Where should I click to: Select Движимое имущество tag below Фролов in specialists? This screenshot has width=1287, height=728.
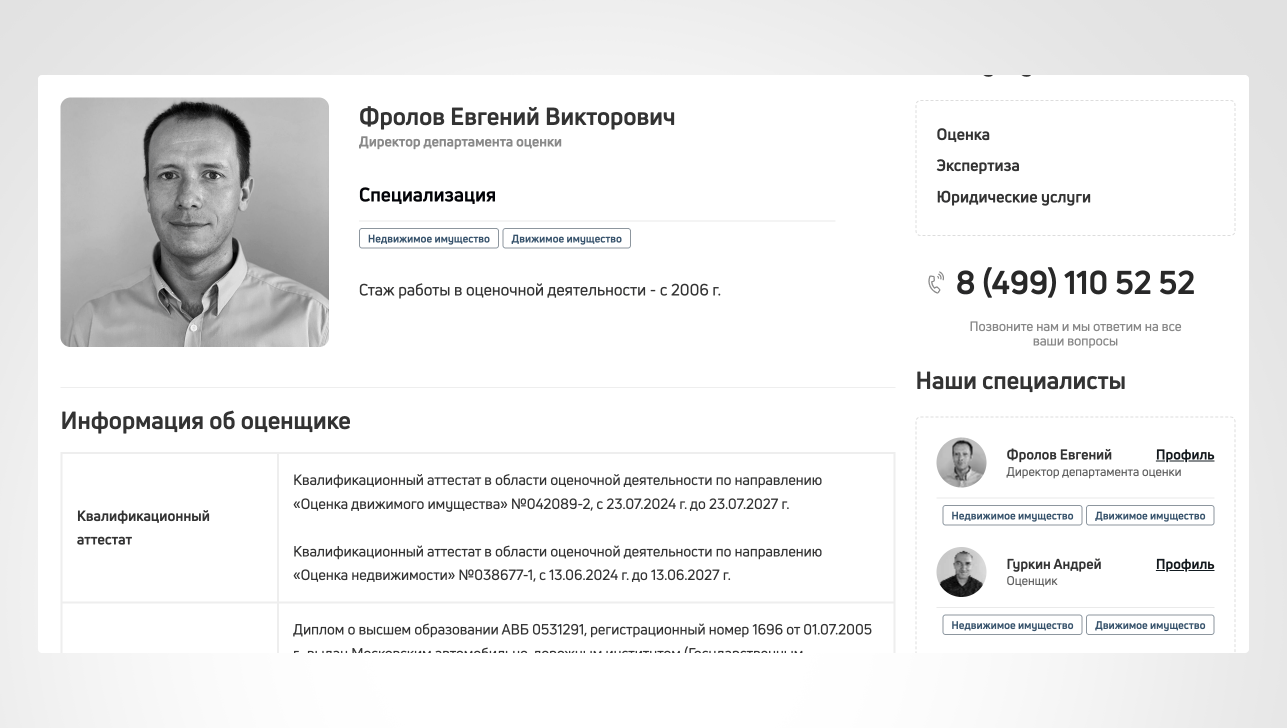pyautogui.click(x=1150, y=516)
